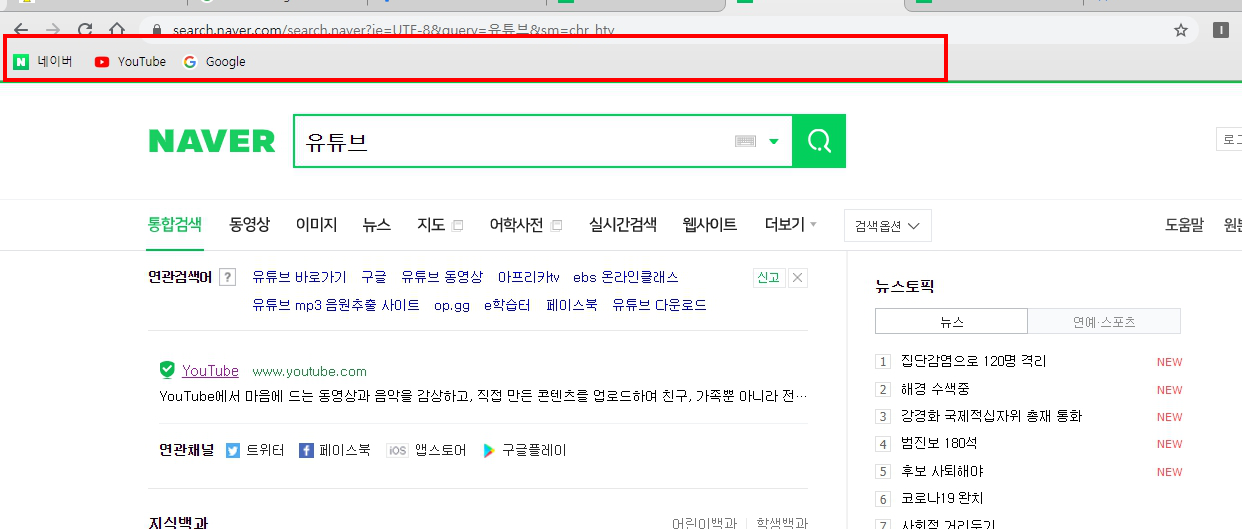Screen dimensions: 1242x529
Task: Open the on-screen keyboard icon in search box
Action: (x=745, y=142)
